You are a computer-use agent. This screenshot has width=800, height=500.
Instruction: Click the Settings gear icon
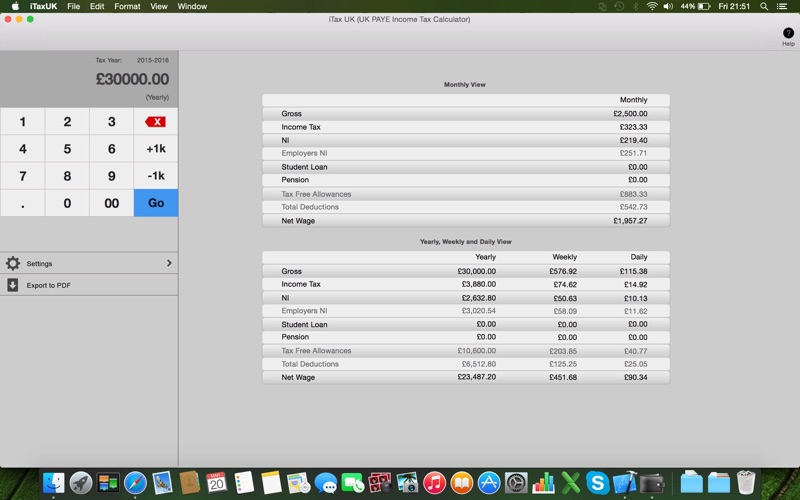13,263
